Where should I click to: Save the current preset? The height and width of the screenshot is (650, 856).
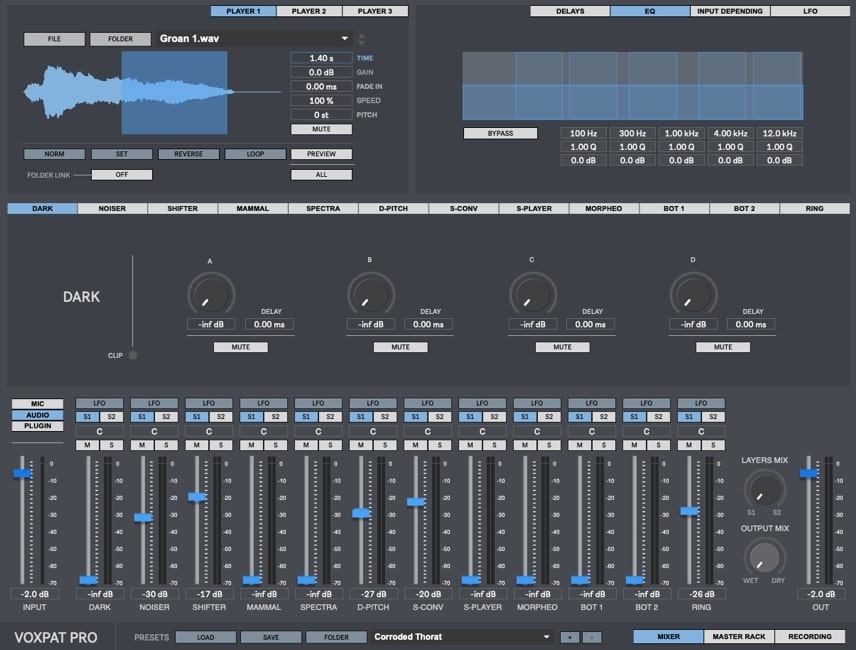click(270, 636)
